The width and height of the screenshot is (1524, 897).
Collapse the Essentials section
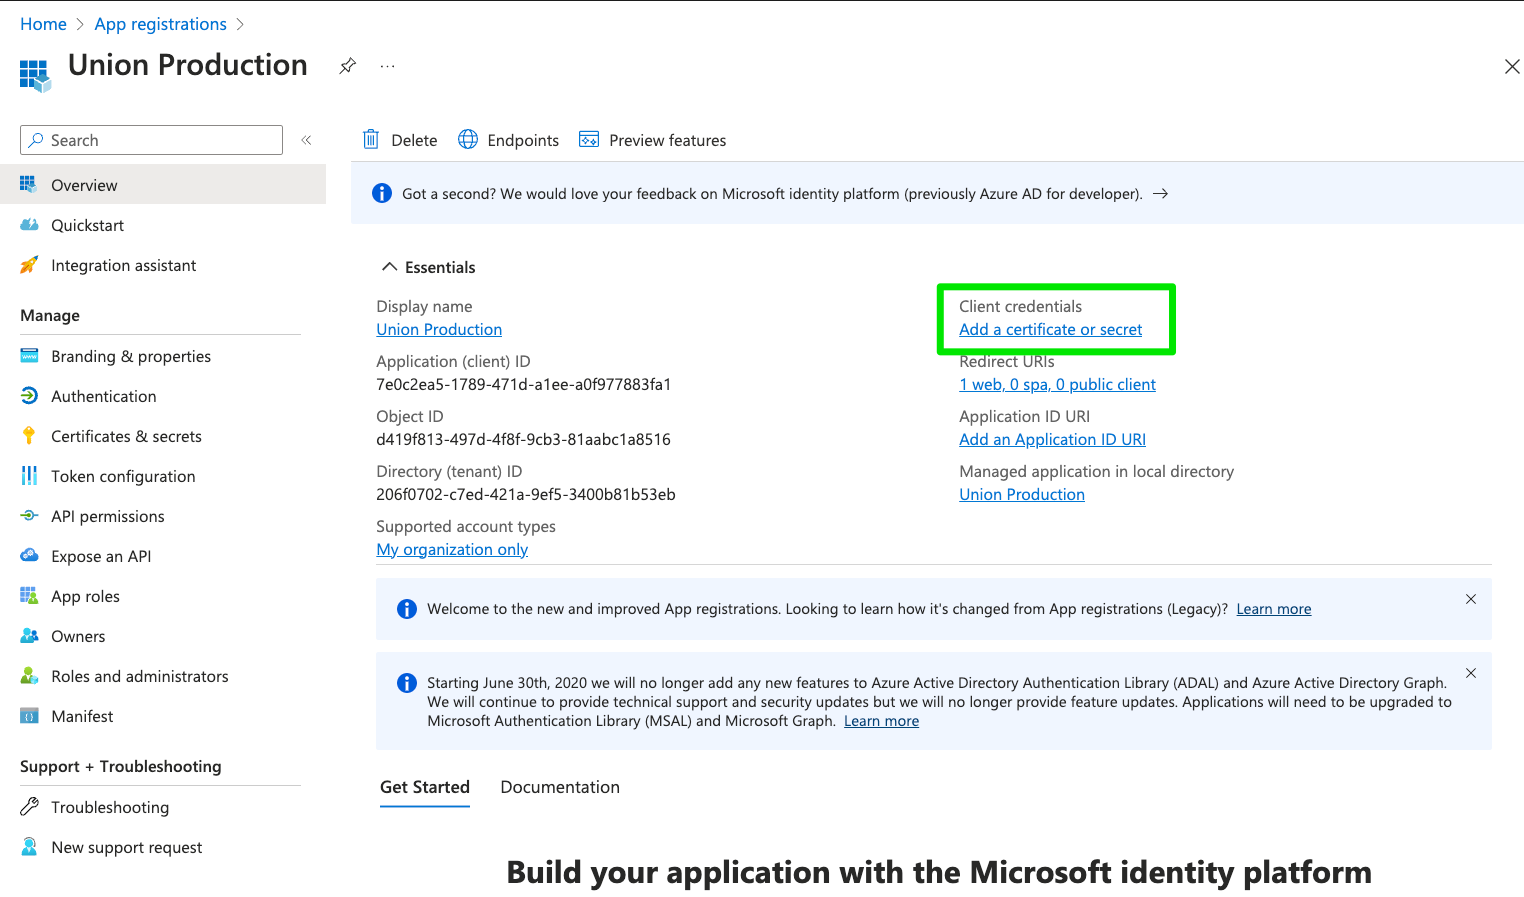click(x=390, y=267)
